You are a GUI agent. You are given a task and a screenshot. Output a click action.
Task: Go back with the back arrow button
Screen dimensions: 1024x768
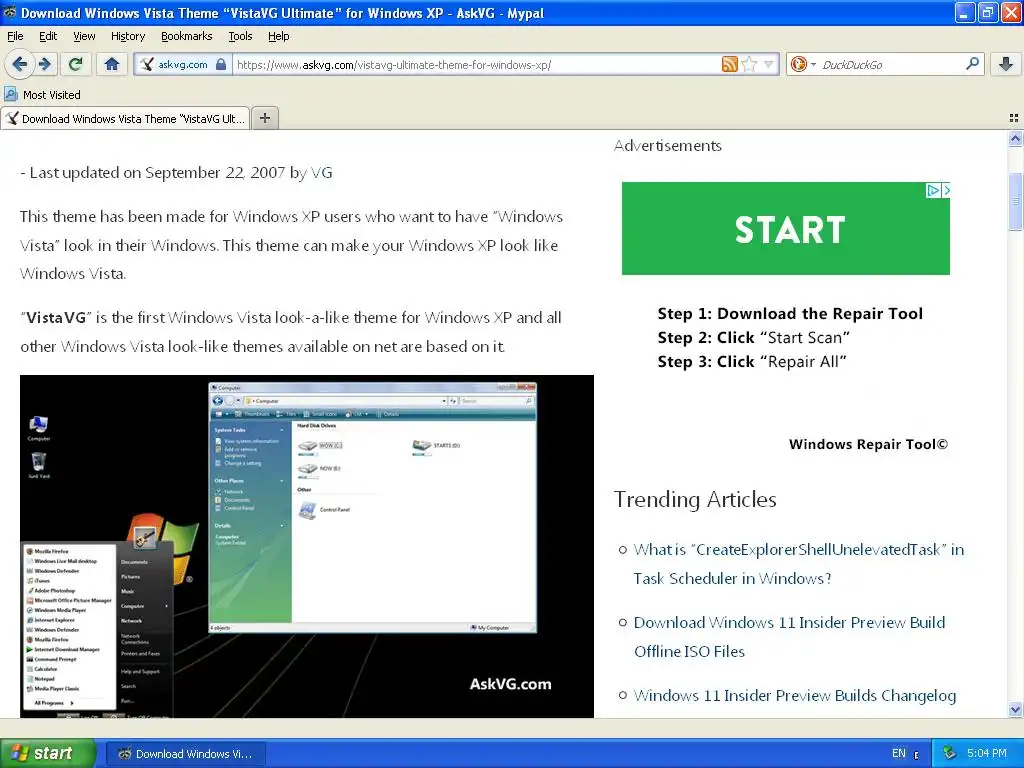pyautogui.click(x=20, y=64)
